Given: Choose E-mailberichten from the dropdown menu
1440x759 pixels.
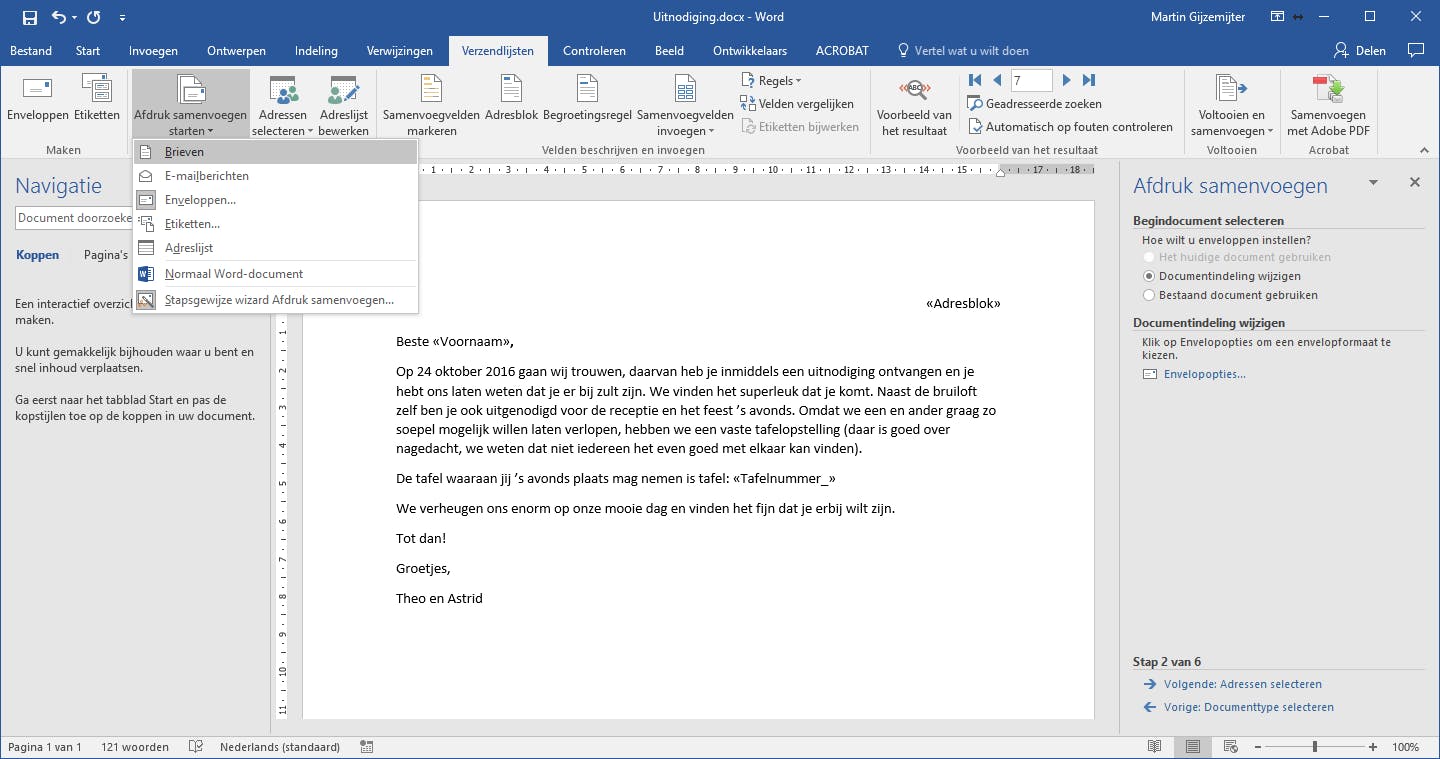Looking at the screenshot, I should 207,176.
